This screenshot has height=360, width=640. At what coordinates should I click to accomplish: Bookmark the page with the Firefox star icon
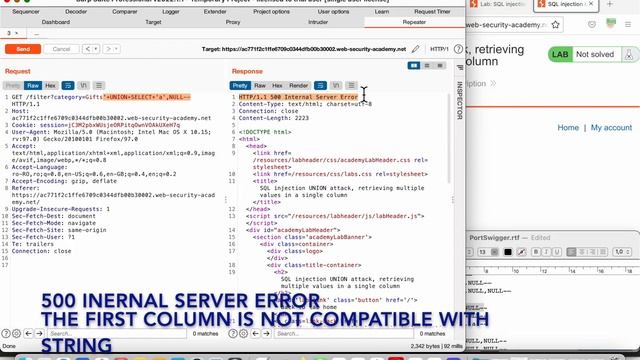556,24
